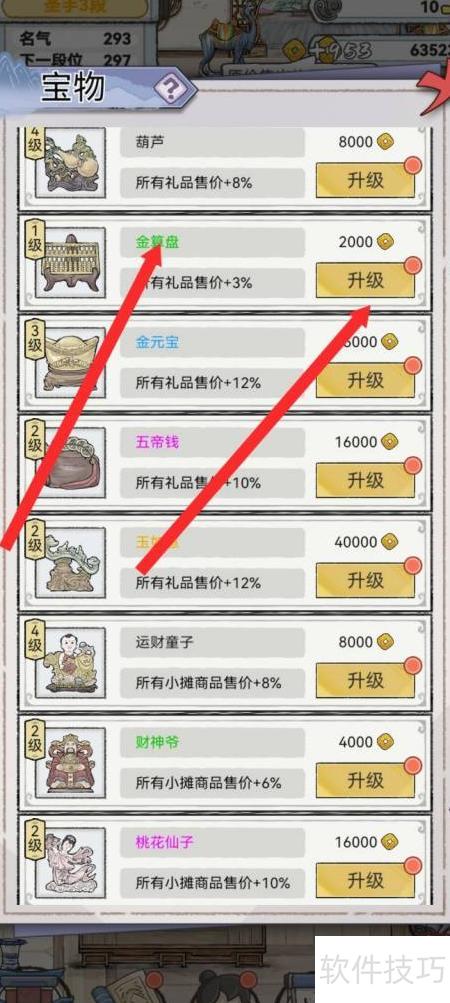Close the 宝物 panel with red X

[437, 90]
